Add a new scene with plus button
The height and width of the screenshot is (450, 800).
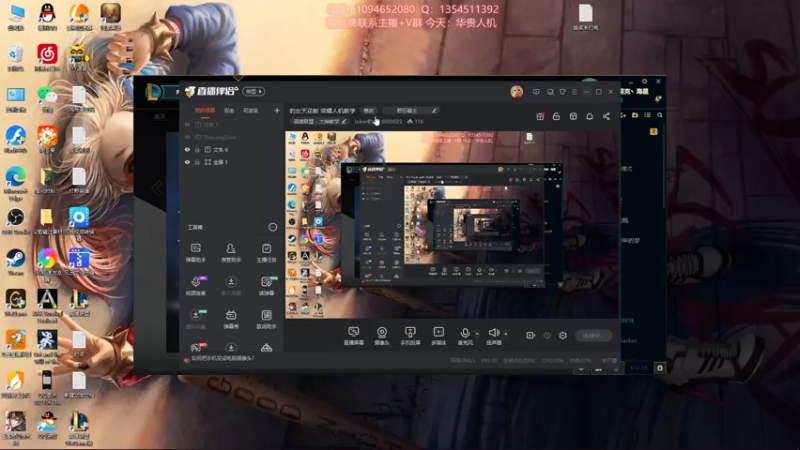[x=277, y=110]
